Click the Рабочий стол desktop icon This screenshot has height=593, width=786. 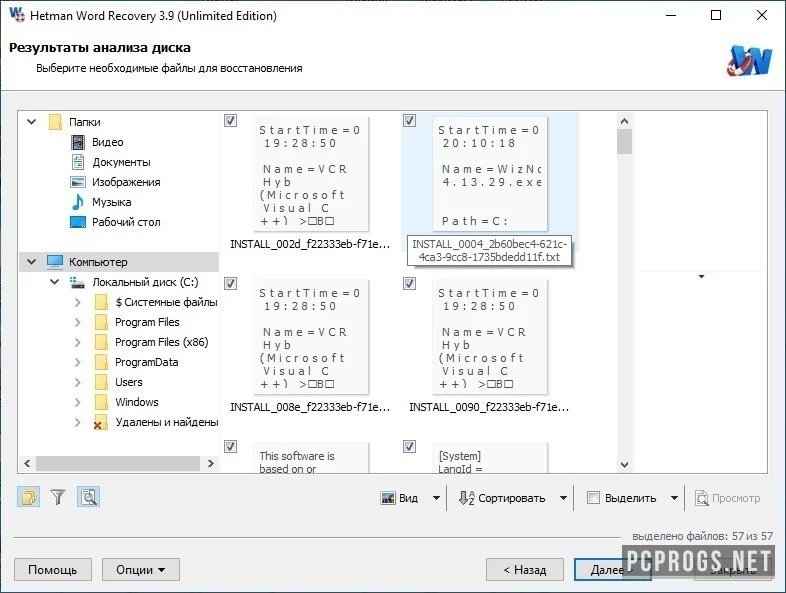pyautogui.click(x=78, y=222)
